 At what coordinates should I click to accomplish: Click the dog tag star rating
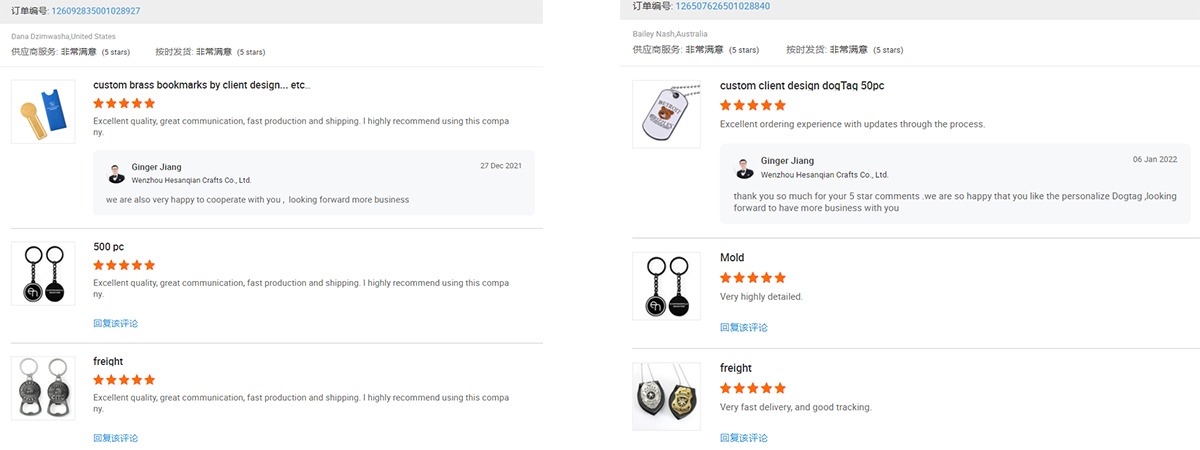[752, 105]
